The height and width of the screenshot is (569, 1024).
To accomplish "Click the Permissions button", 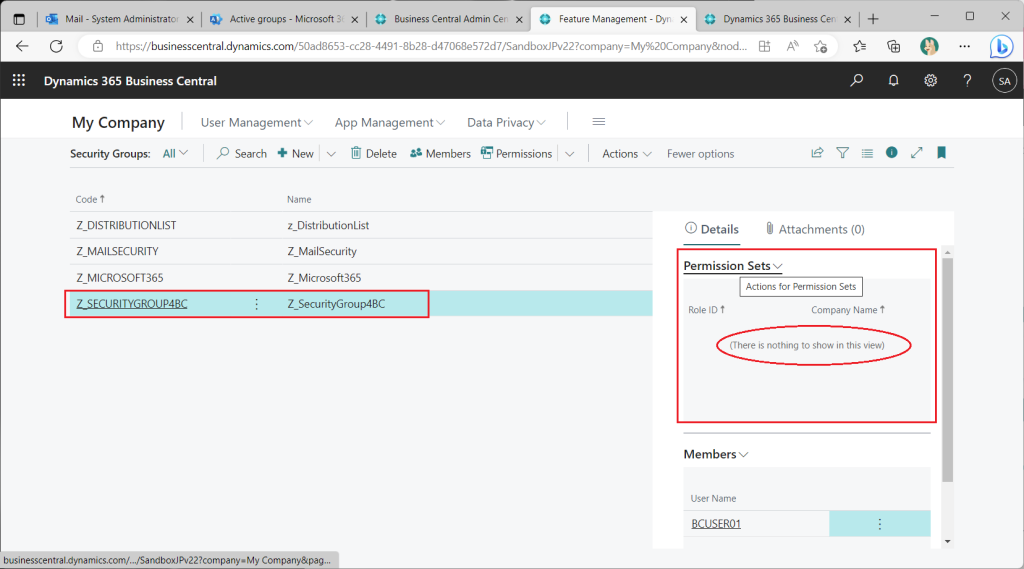I will coord(517,154).
